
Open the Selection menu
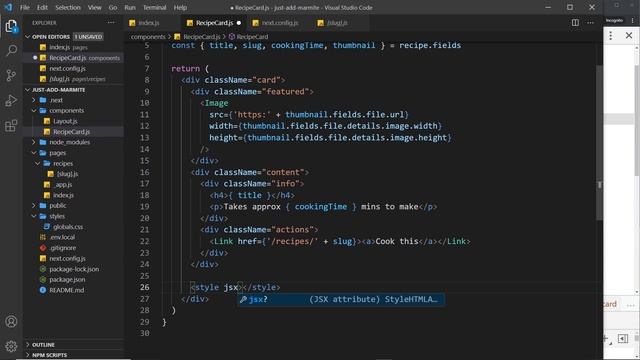point(68,7)
